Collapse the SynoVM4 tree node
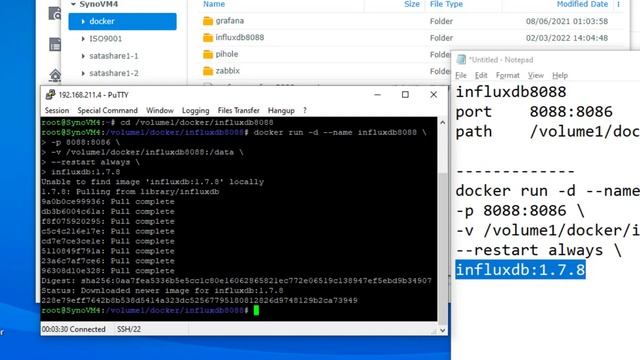The width and height of the screenshot is (640, 360). click(73, 4)
